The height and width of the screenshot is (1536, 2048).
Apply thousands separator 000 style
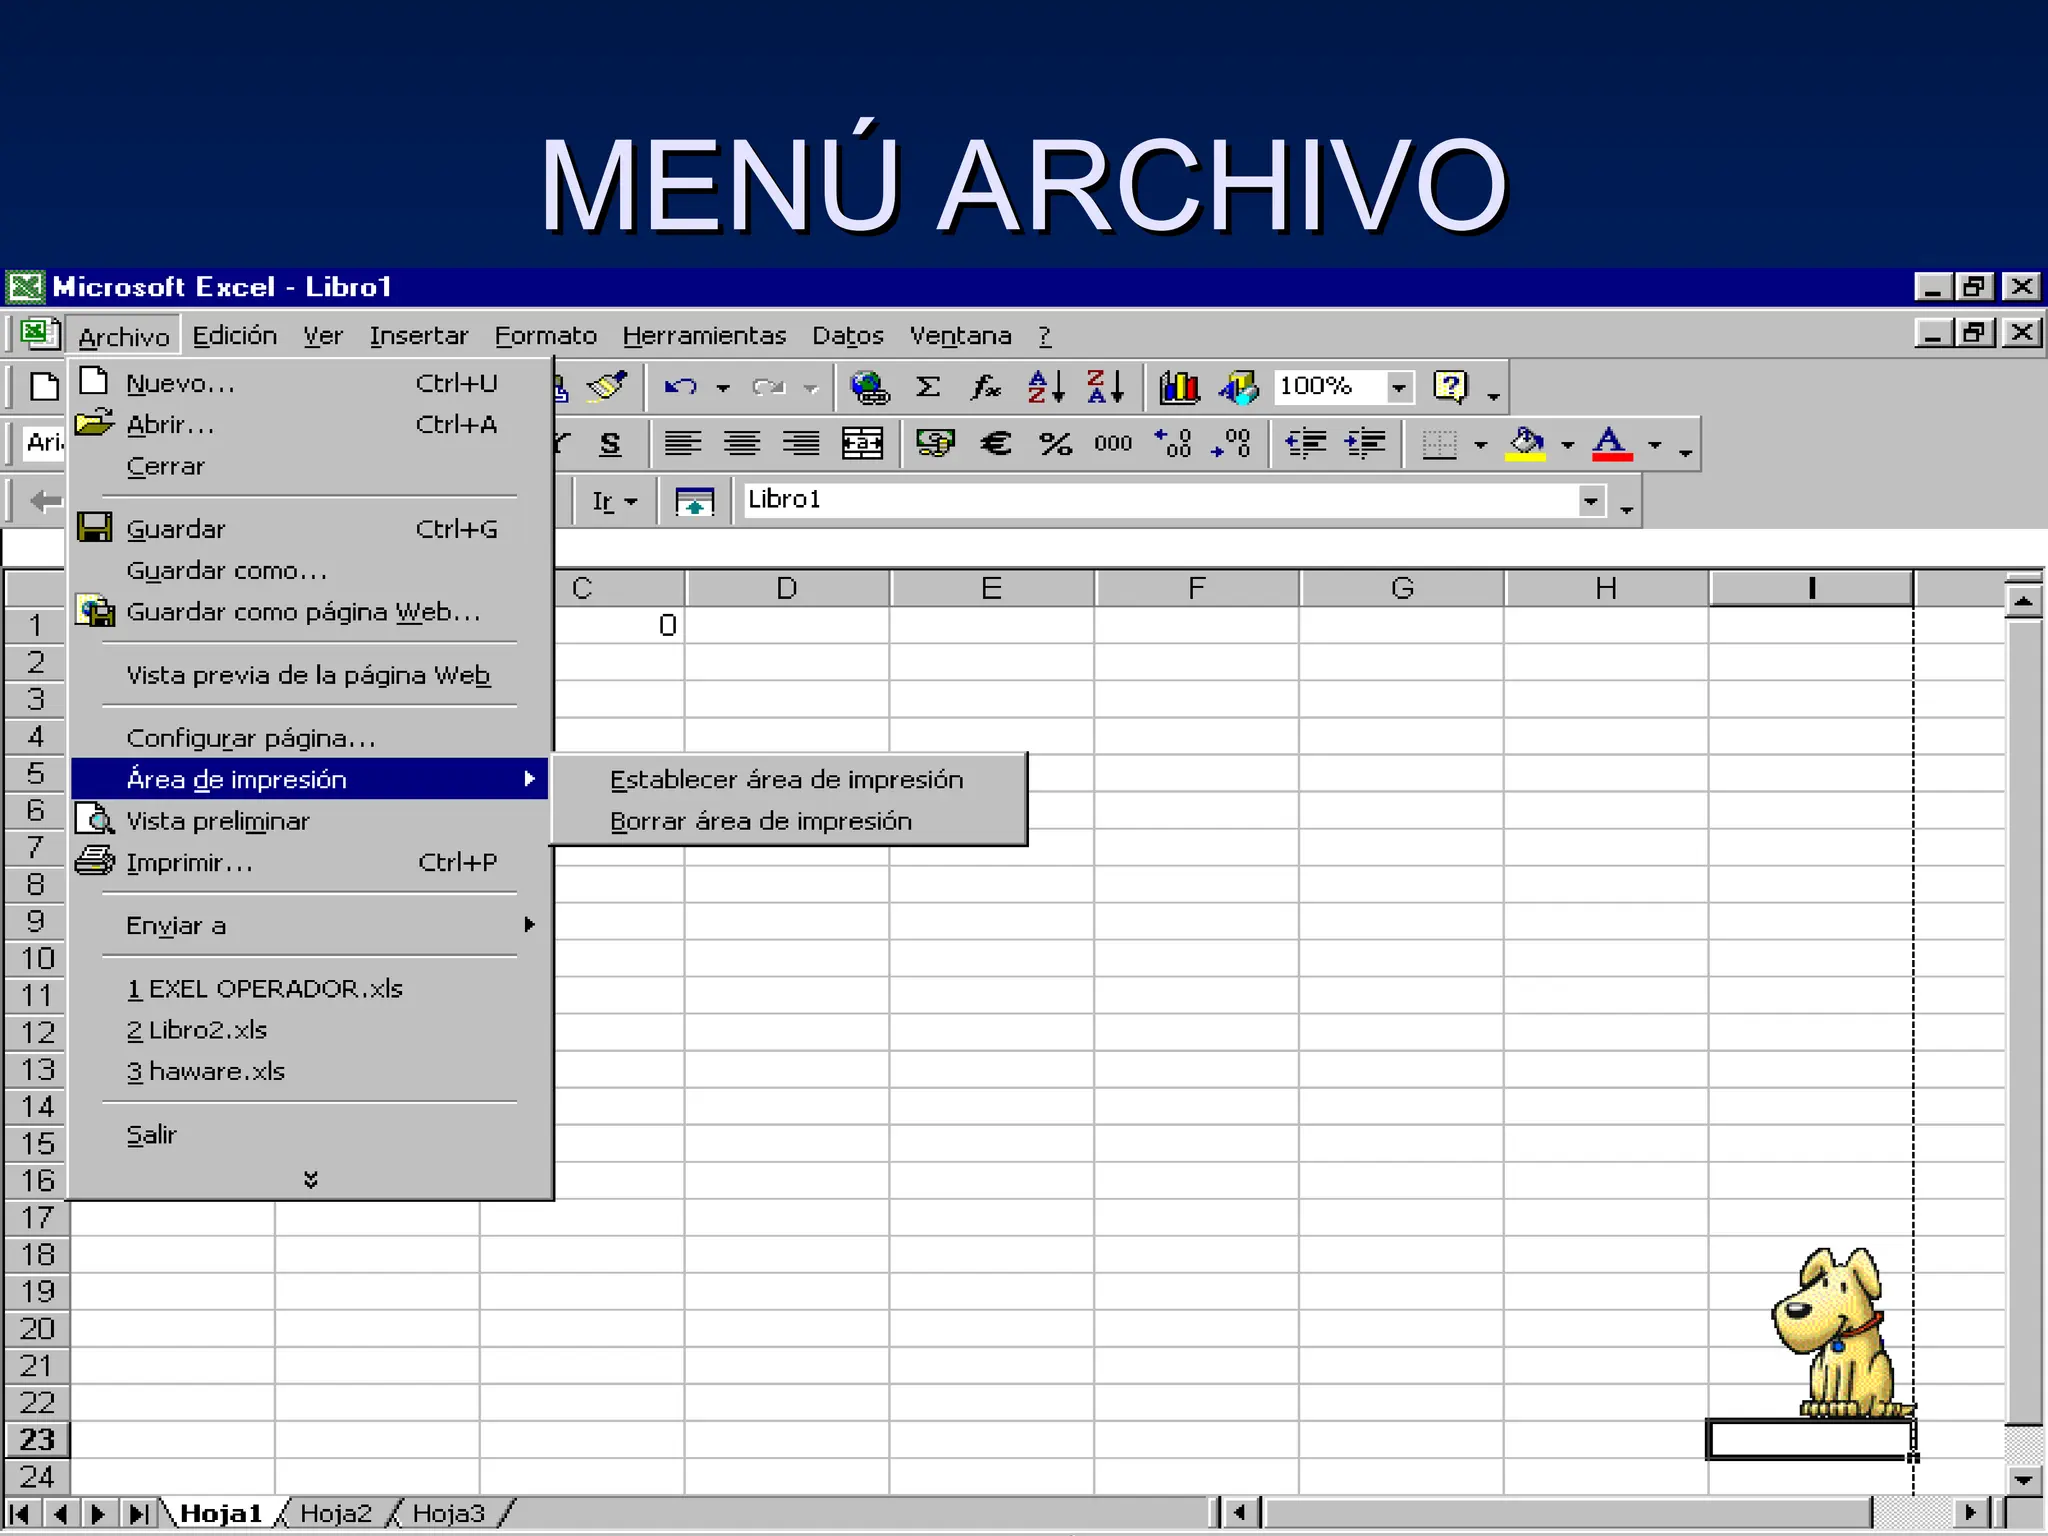tap(1113, 444)
